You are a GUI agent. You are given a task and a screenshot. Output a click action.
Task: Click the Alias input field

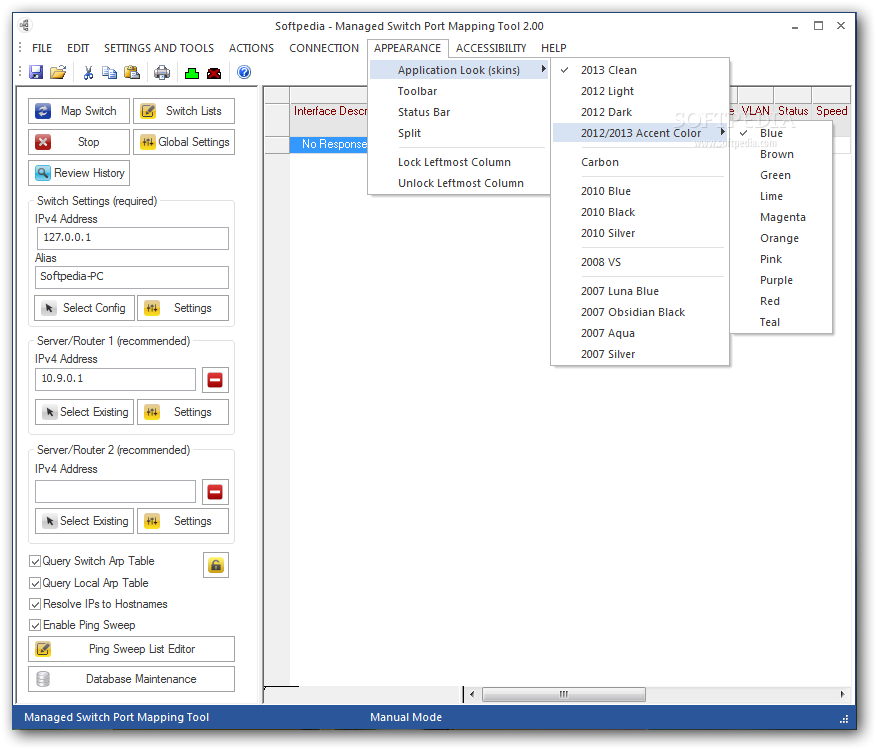(x=133, y=277)
